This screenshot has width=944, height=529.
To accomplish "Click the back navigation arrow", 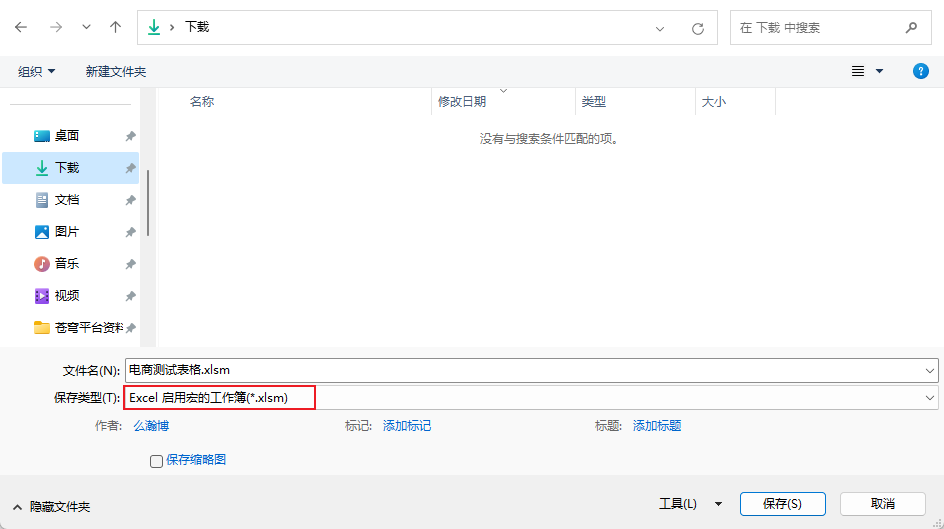I will (x=21, y=28).
